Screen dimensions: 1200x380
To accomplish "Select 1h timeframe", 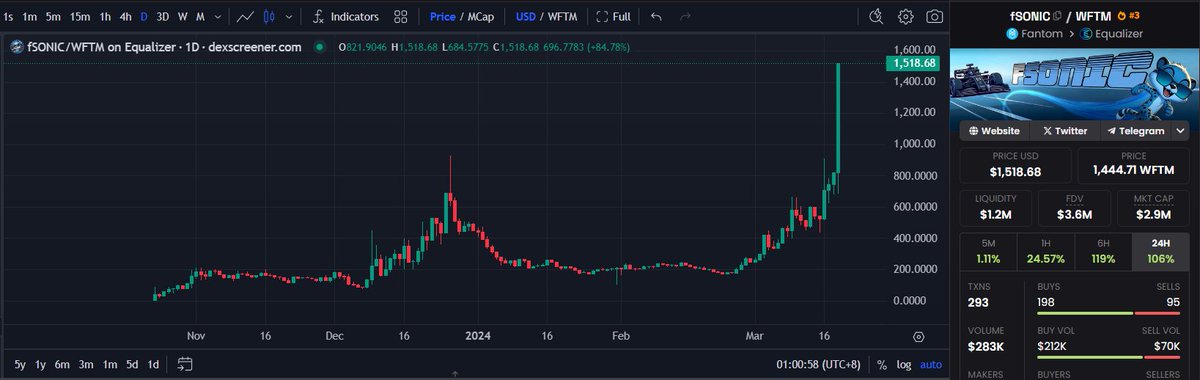I will pos(105,16).
